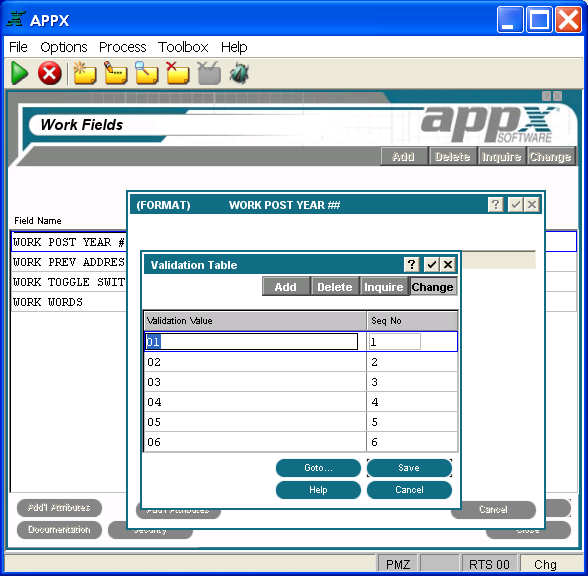This screenshot has width=588, height=576.
Task: Open the Process menu
Action: coord(123,47)
